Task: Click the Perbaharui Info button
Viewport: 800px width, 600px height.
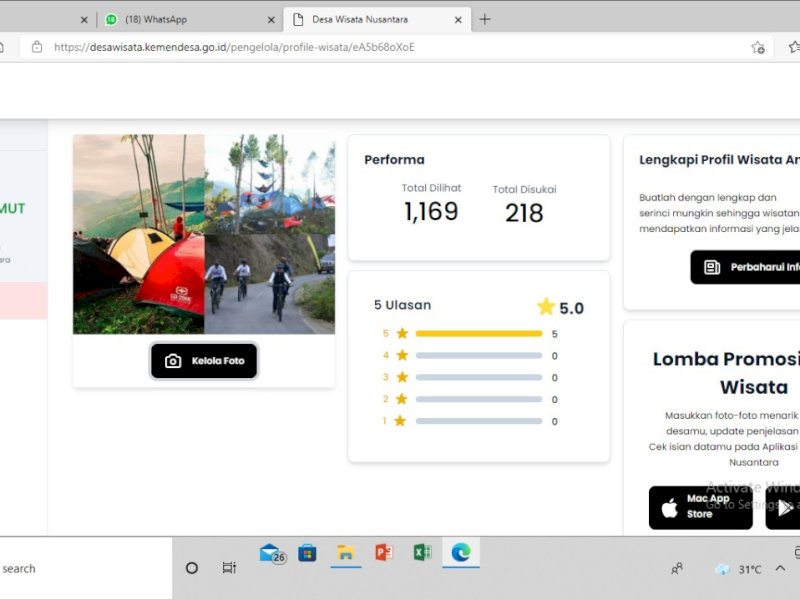Action: 745,267
